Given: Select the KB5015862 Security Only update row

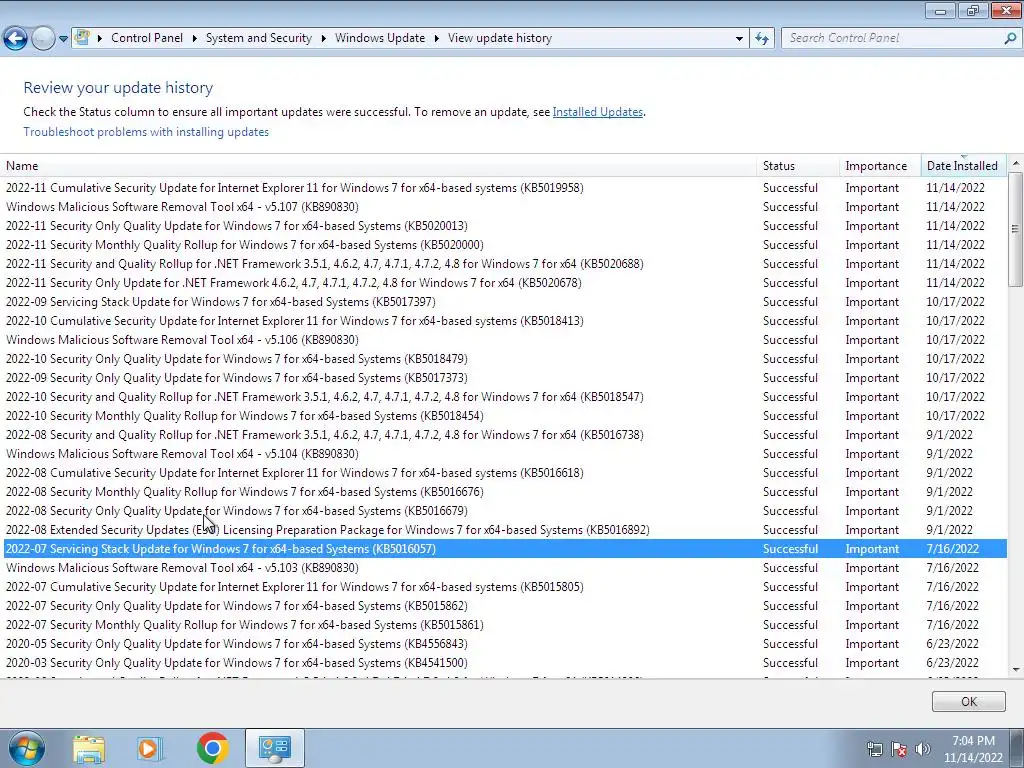Looking at the screenshot, I should (x=504, y=605).
